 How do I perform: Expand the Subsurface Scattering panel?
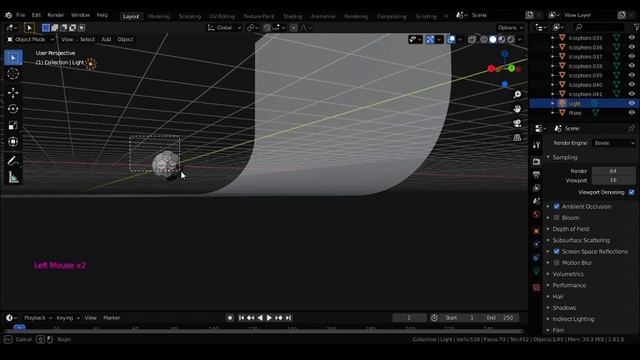click(548, 240)
